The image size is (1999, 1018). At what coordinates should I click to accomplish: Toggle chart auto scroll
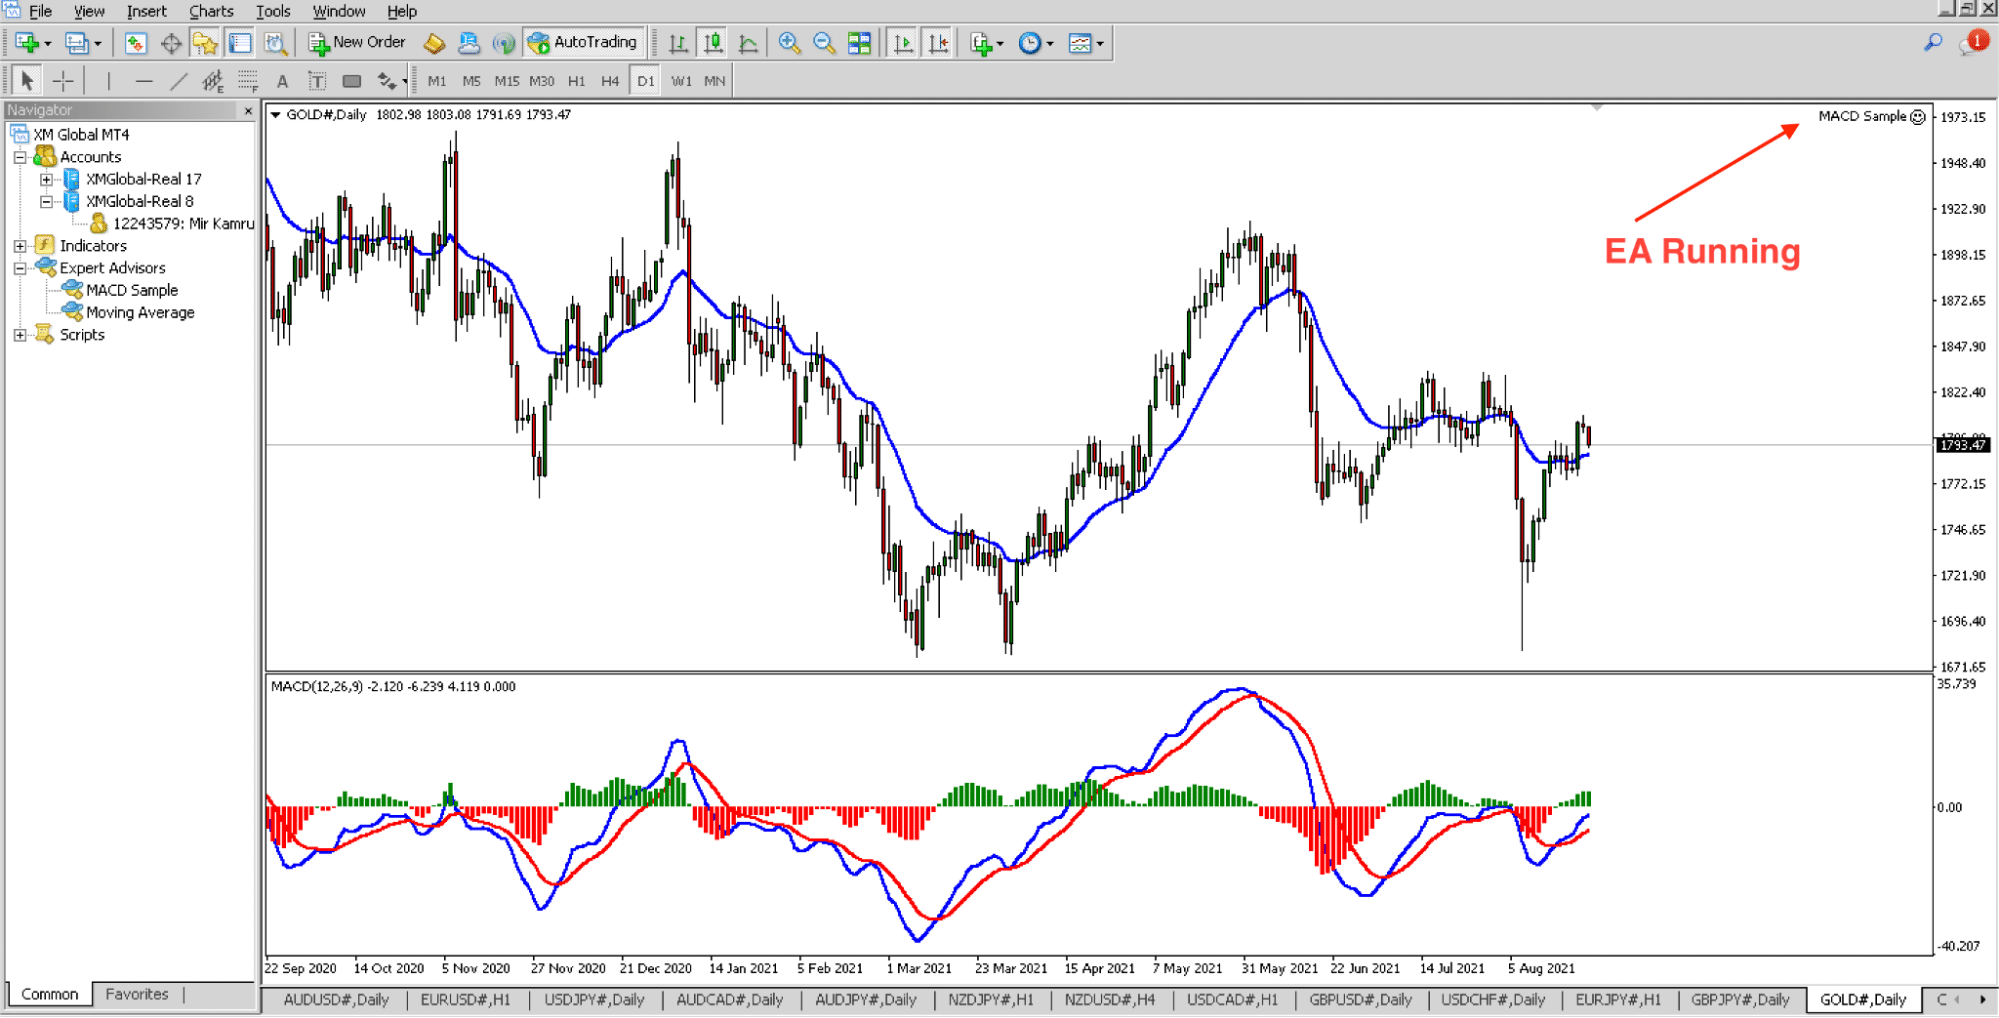point(903,43)
